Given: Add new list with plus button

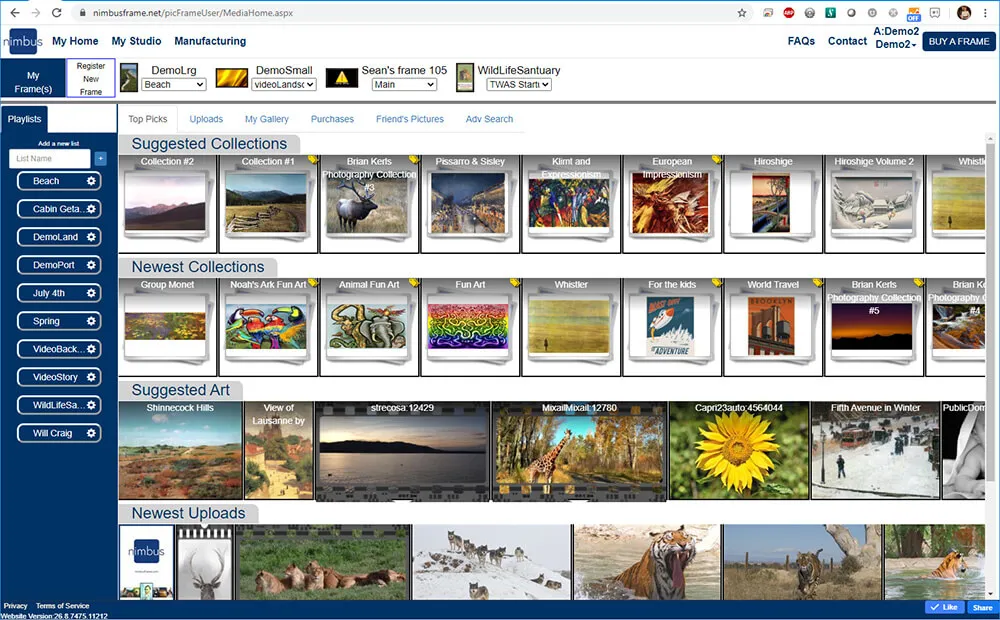Looking at the screenshot, I should (x=101, y=158).
